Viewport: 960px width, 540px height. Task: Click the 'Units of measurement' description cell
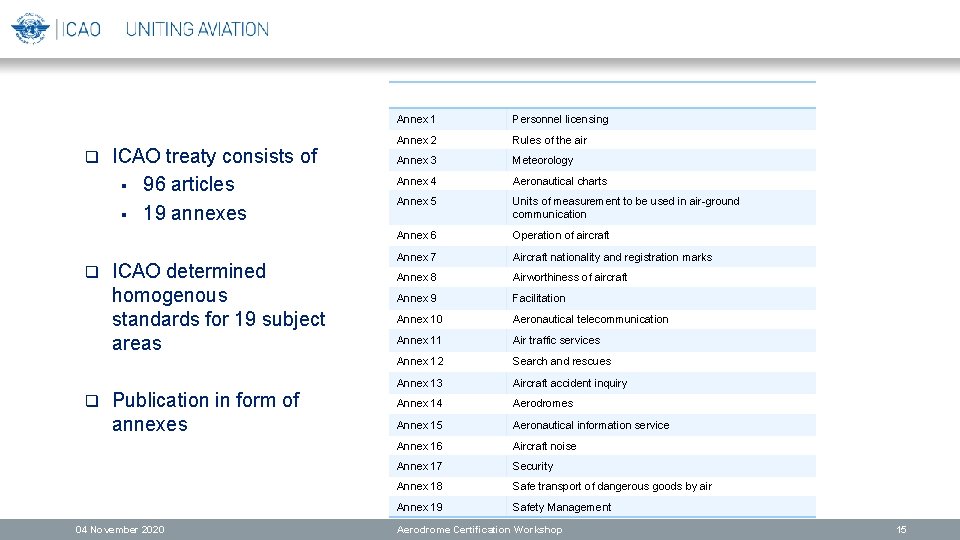[x=661, y=208]
